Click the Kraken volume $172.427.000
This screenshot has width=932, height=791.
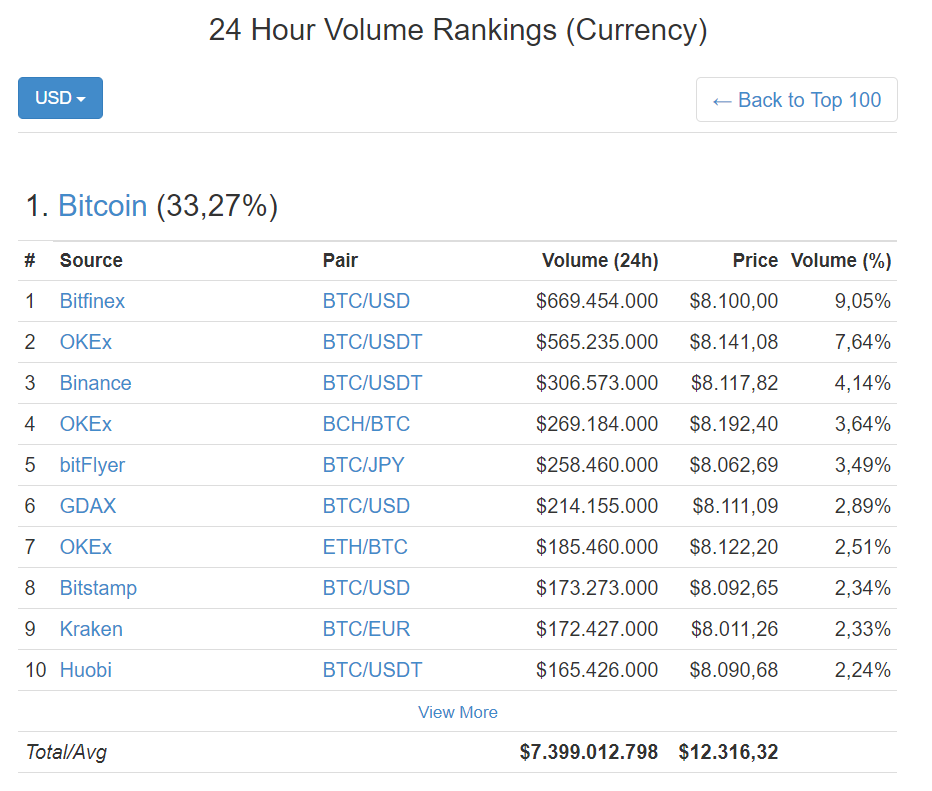pos(597,629)
